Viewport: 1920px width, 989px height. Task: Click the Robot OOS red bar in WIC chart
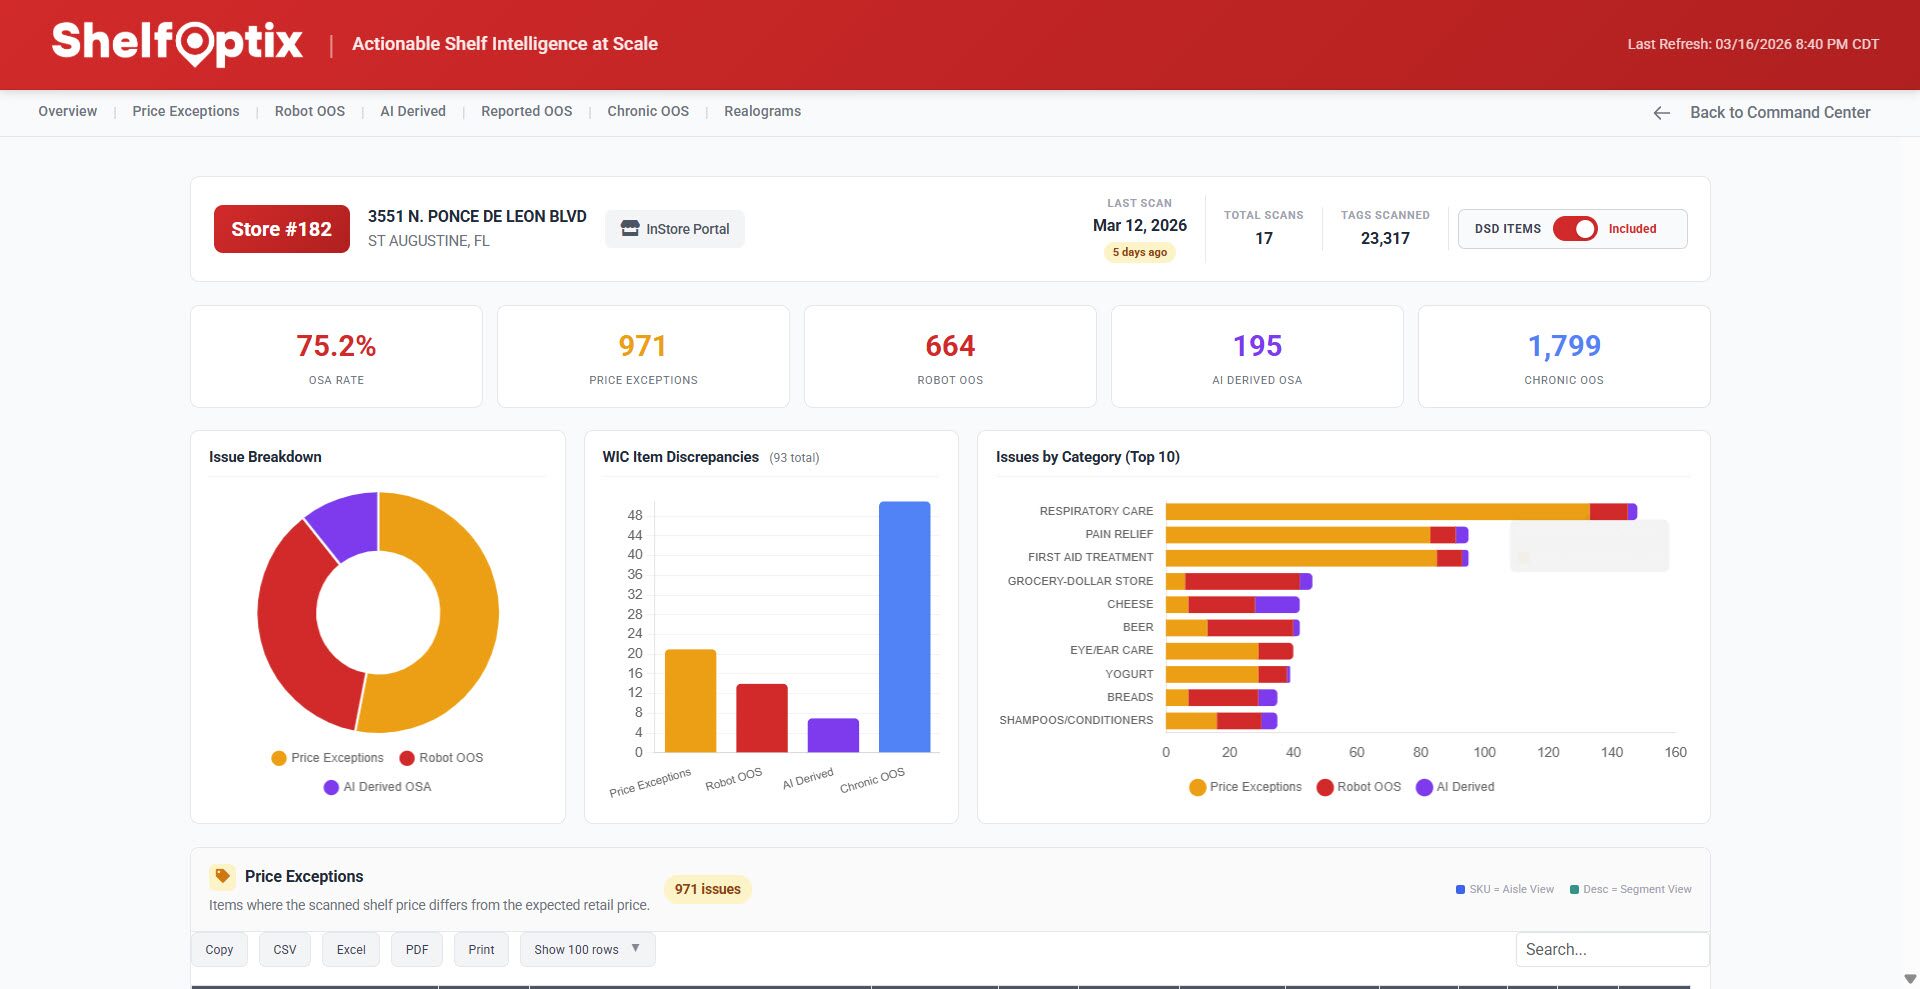pos(762,718)
